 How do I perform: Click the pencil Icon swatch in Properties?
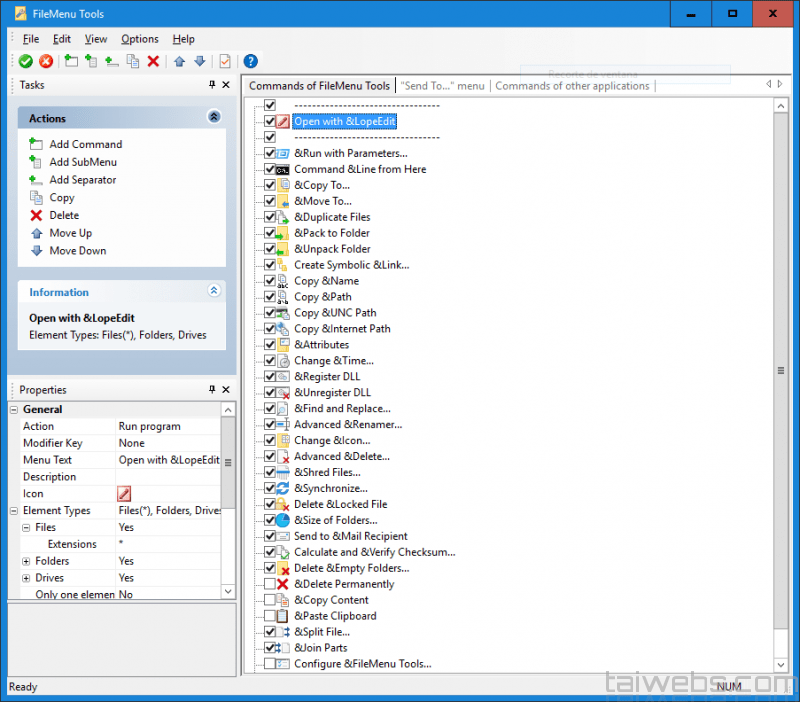pos(124,493)
